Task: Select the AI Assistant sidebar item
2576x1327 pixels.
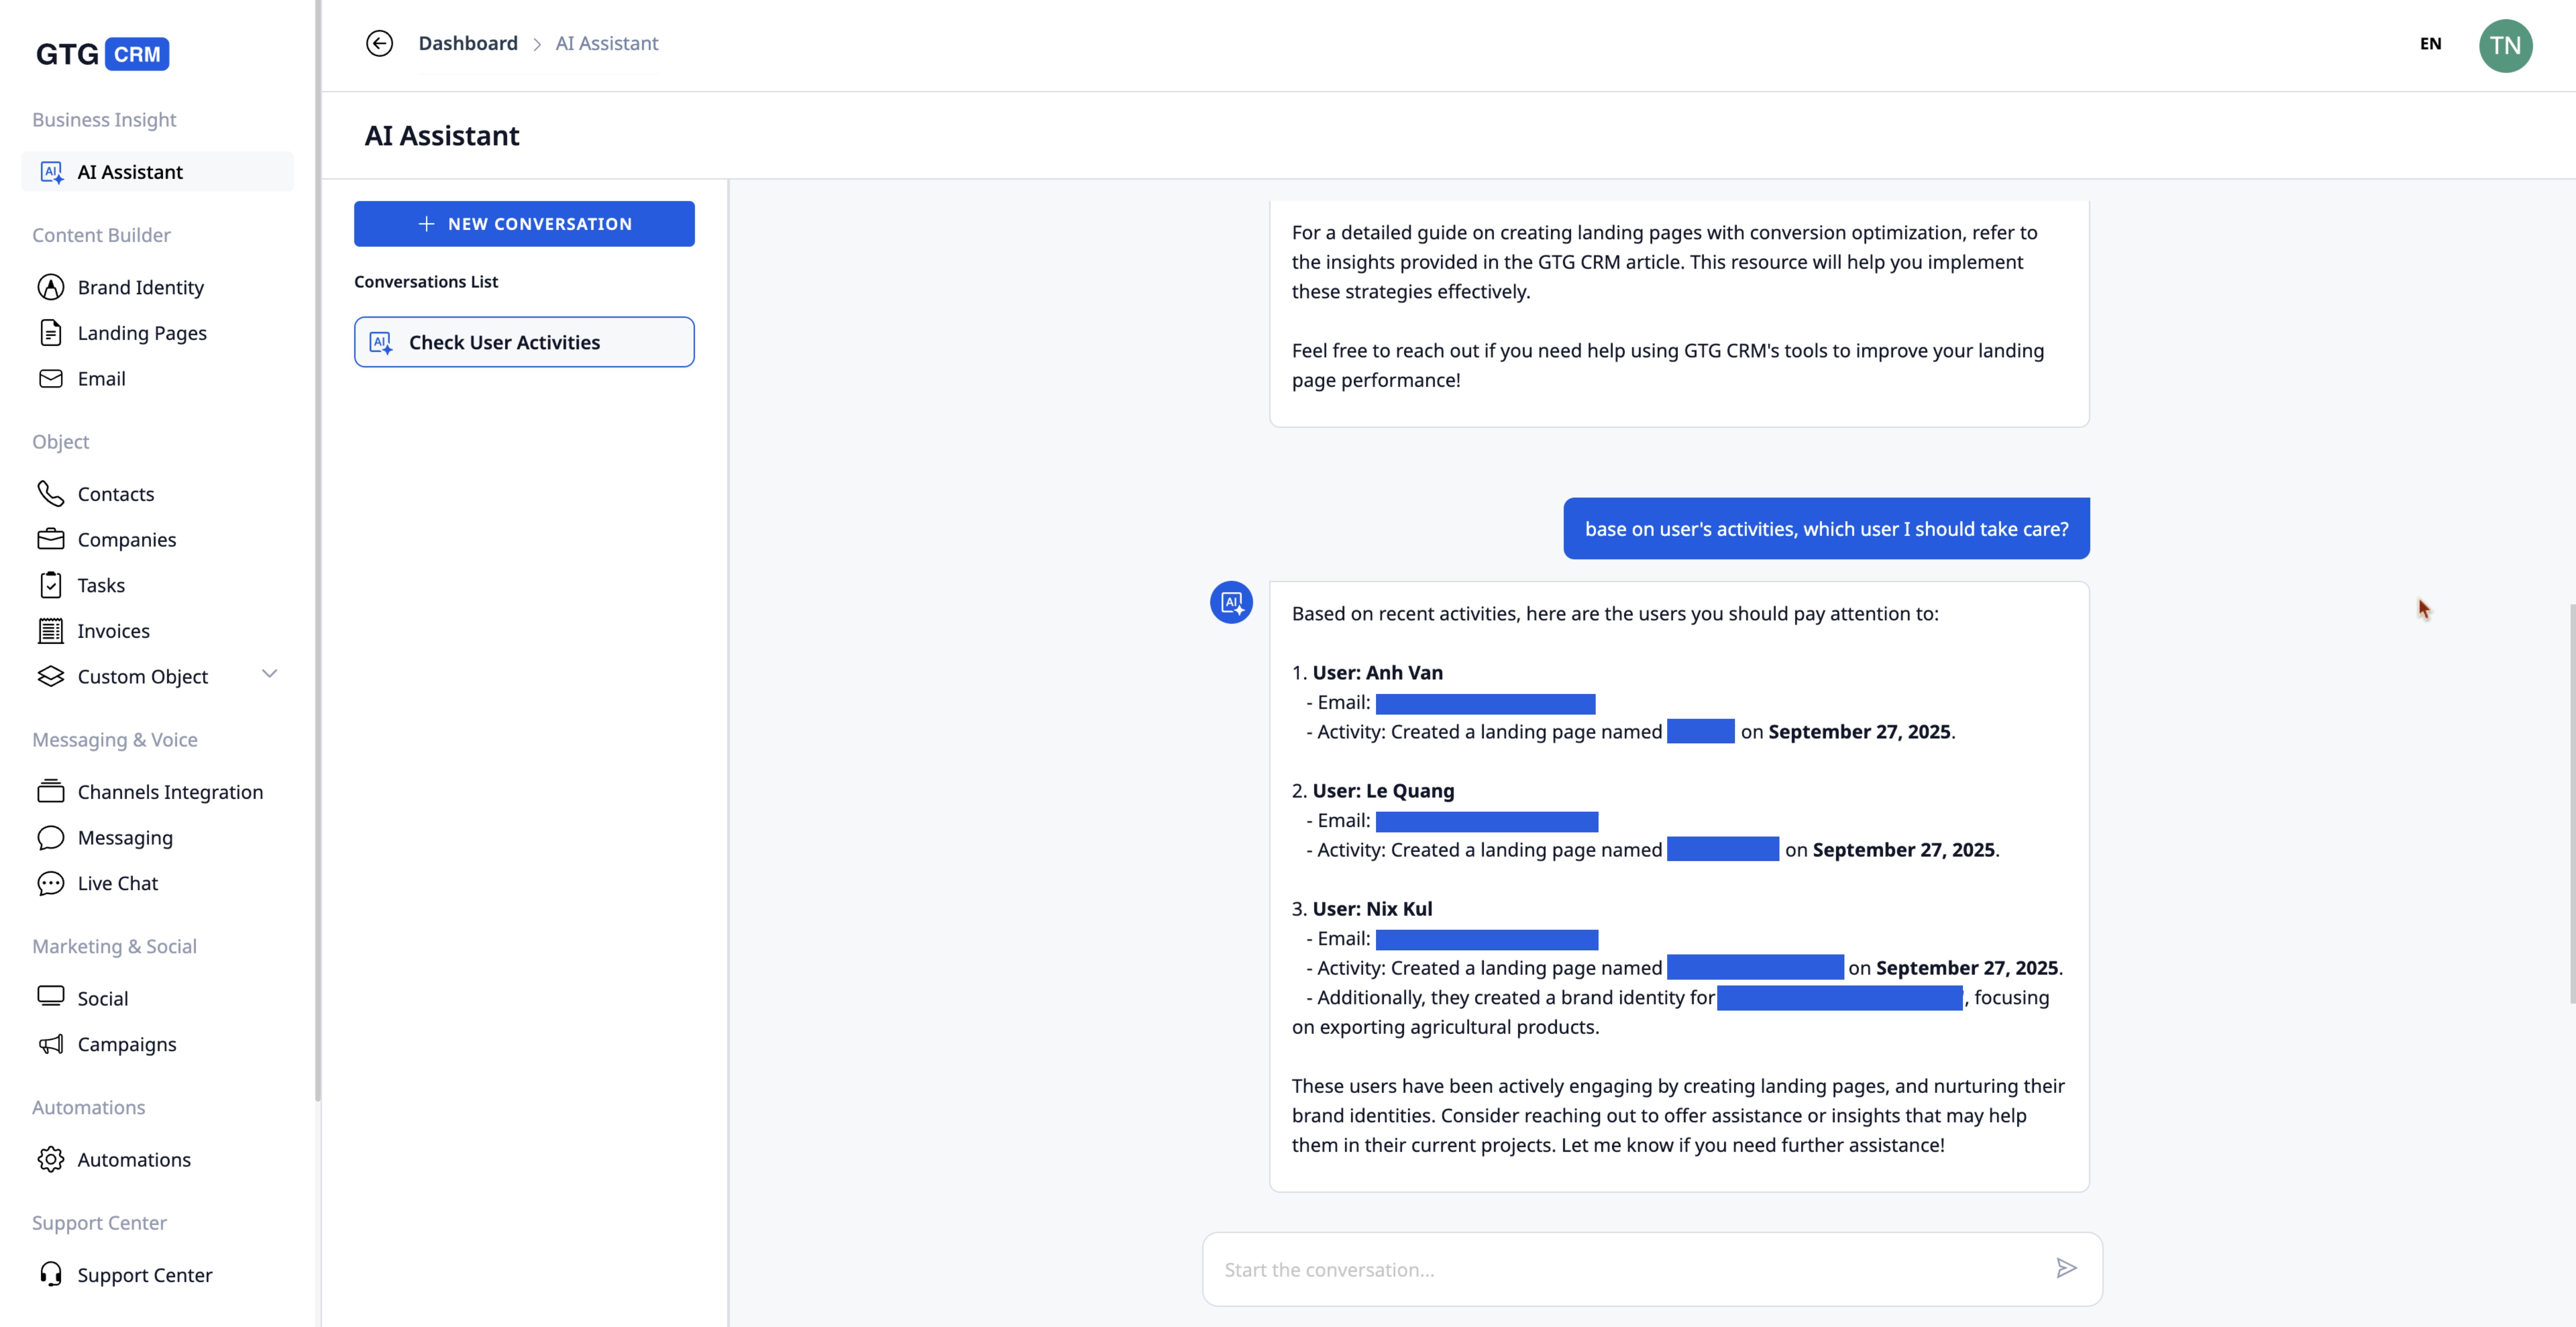Action: [130, 172]
